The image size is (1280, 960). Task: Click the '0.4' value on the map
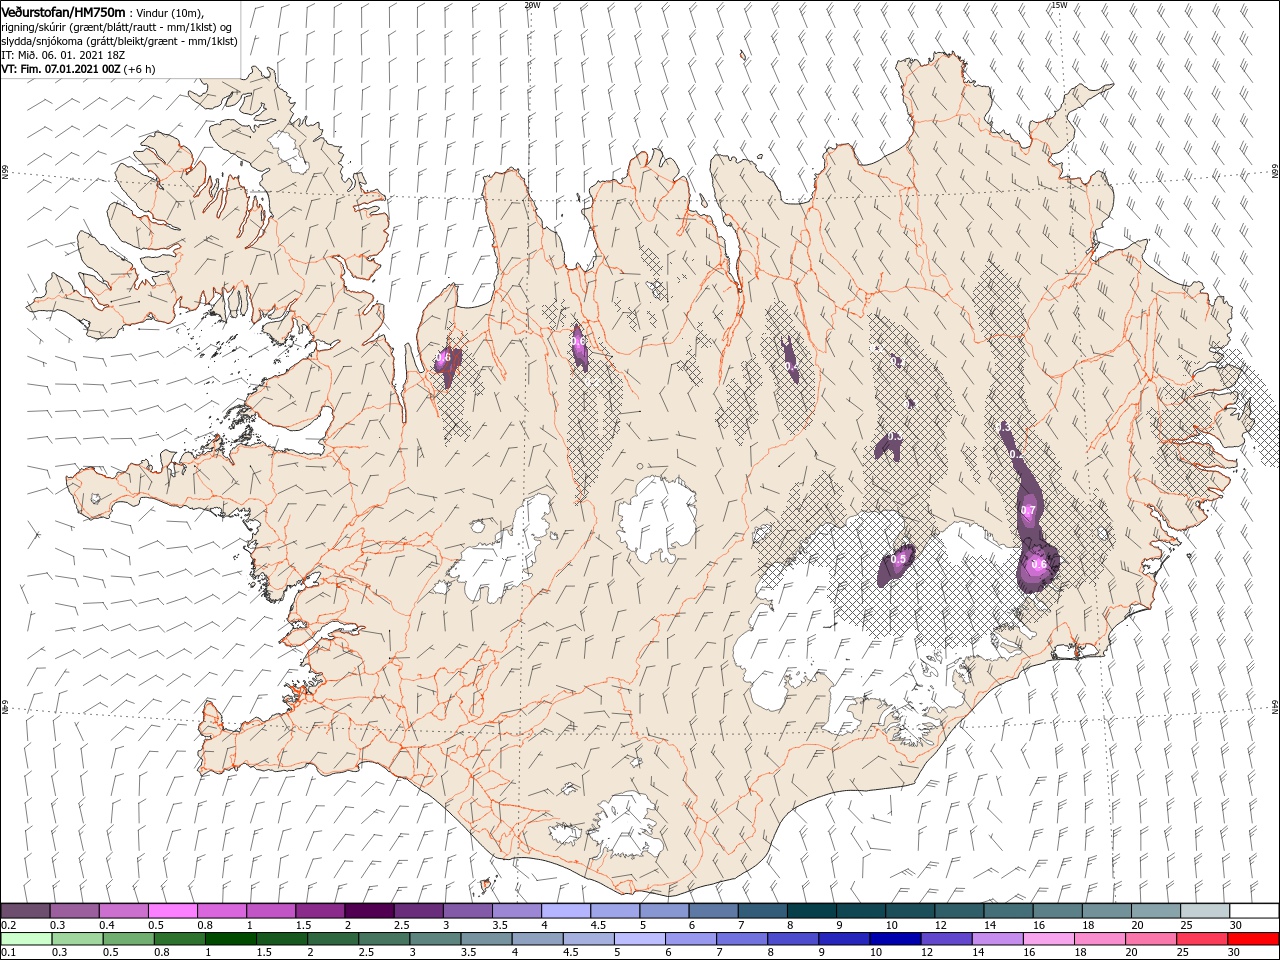click(792, 368)
